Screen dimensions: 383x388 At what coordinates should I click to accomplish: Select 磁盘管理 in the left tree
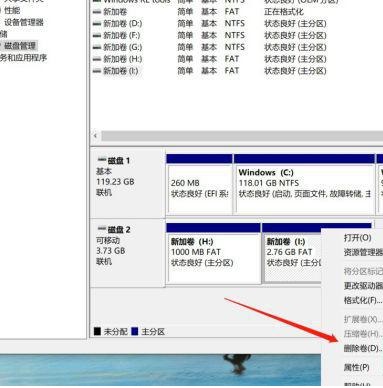(x=20, y=46)
